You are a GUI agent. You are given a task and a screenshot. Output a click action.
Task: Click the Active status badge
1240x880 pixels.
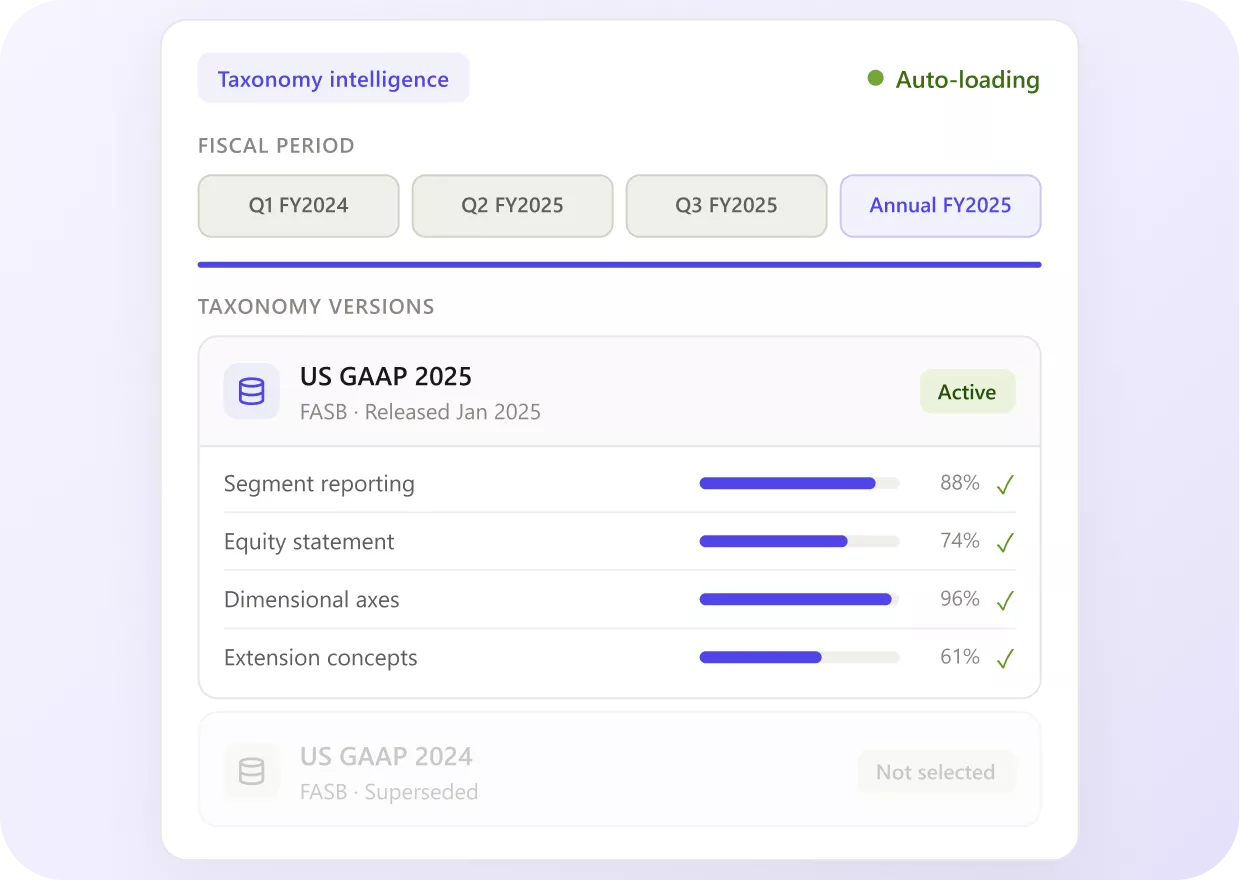pos(967,392)
